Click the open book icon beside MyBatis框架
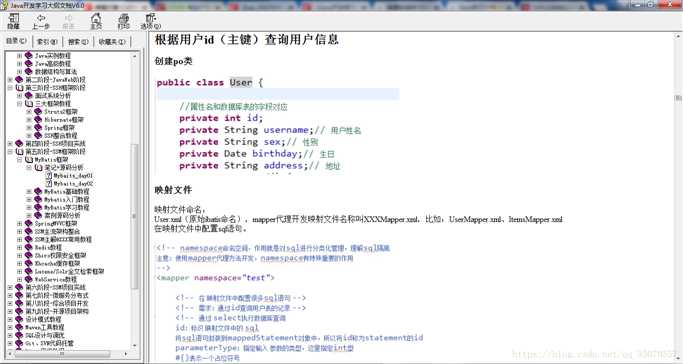This screenshot has height=364, width=683. click(x=29, y=159)
